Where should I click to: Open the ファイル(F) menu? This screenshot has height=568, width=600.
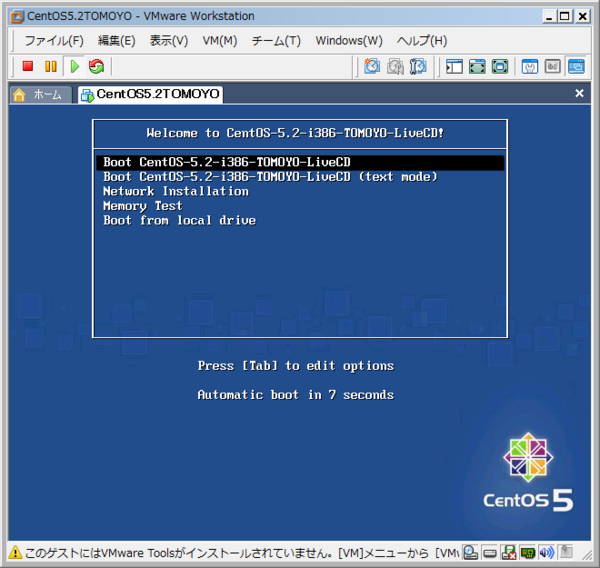(x=54, y=41)
